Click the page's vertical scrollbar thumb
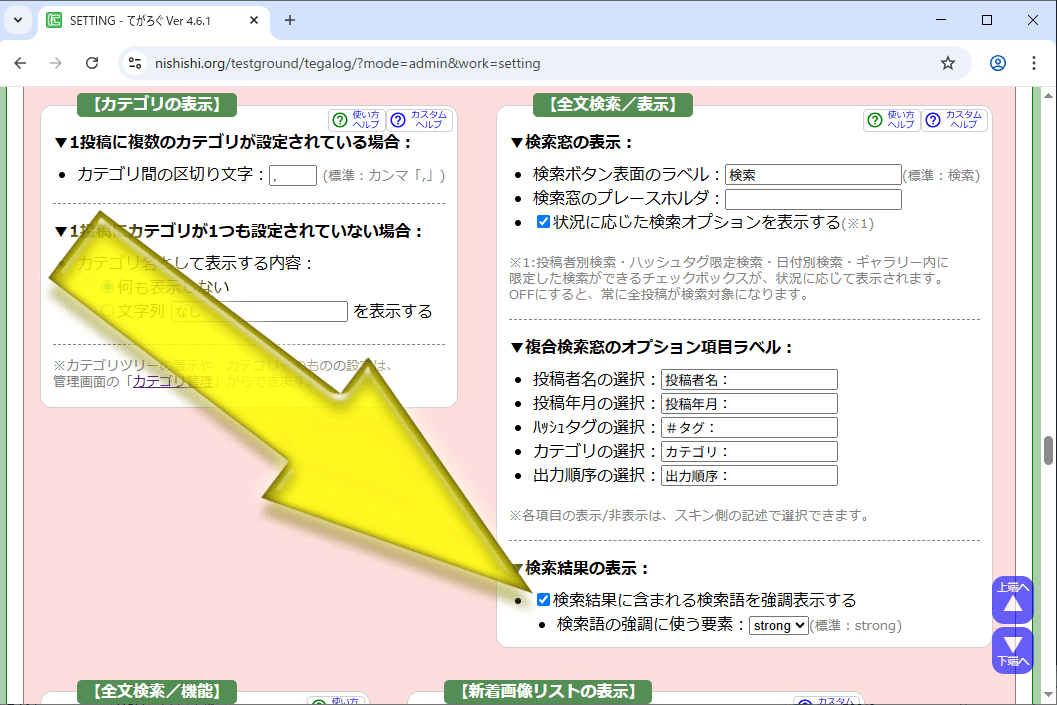The image size is (1057, 705). (x=1049, y=450)
